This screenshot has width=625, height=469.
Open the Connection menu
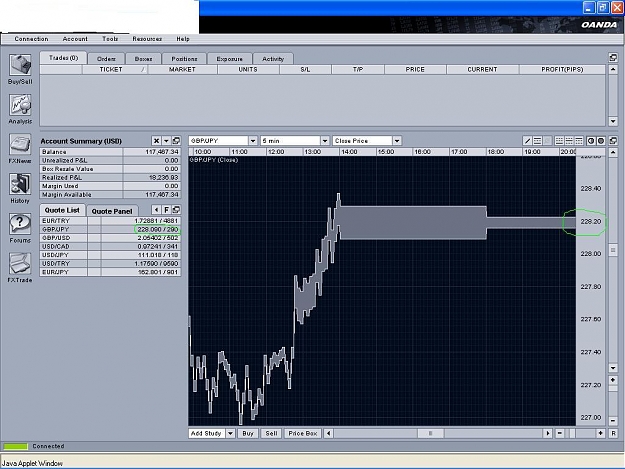[x=31, y=39]
